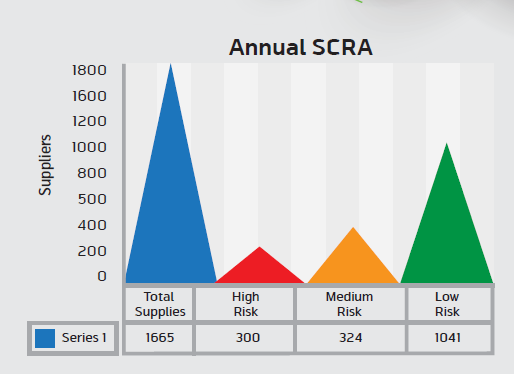514x374 pixels.
Task: Click the blue Series 1 legend swatch
Action: point(45,338)
